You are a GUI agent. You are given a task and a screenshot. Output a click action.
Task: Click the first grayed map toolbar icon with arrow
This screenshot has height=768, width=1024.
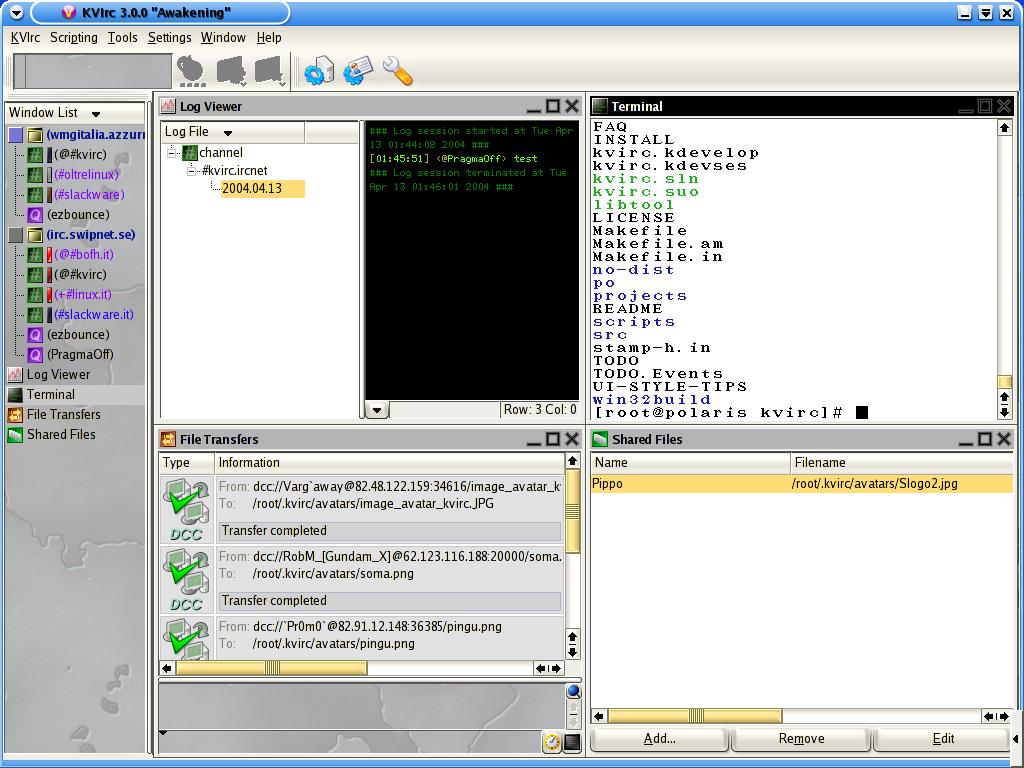pyautogui.click(x=231, y=71)
